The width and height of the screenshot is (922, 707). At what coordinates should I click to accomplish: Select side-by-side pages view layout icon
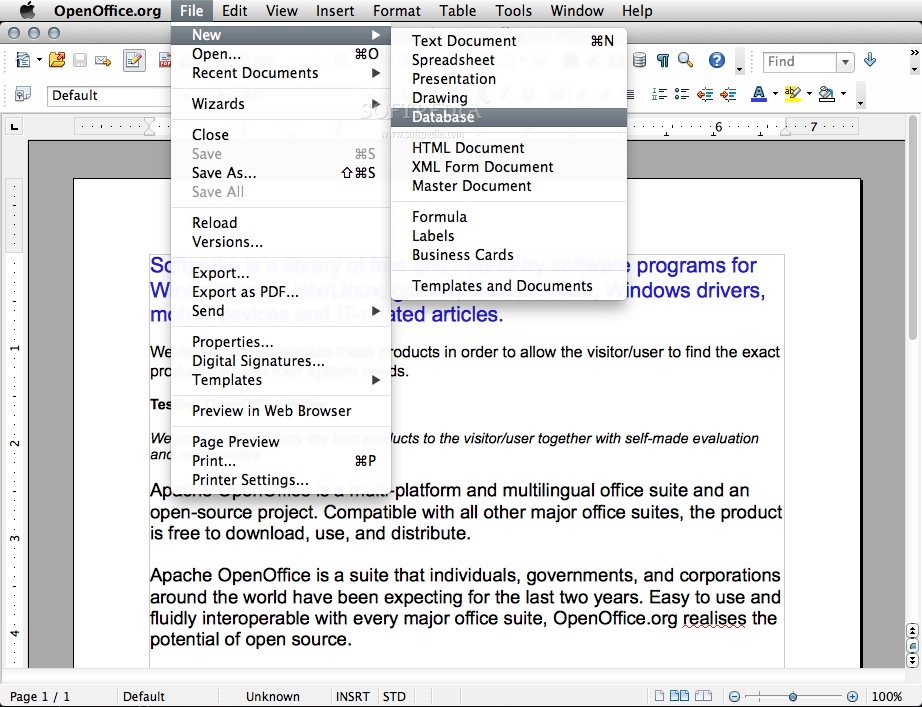point(679,696)
